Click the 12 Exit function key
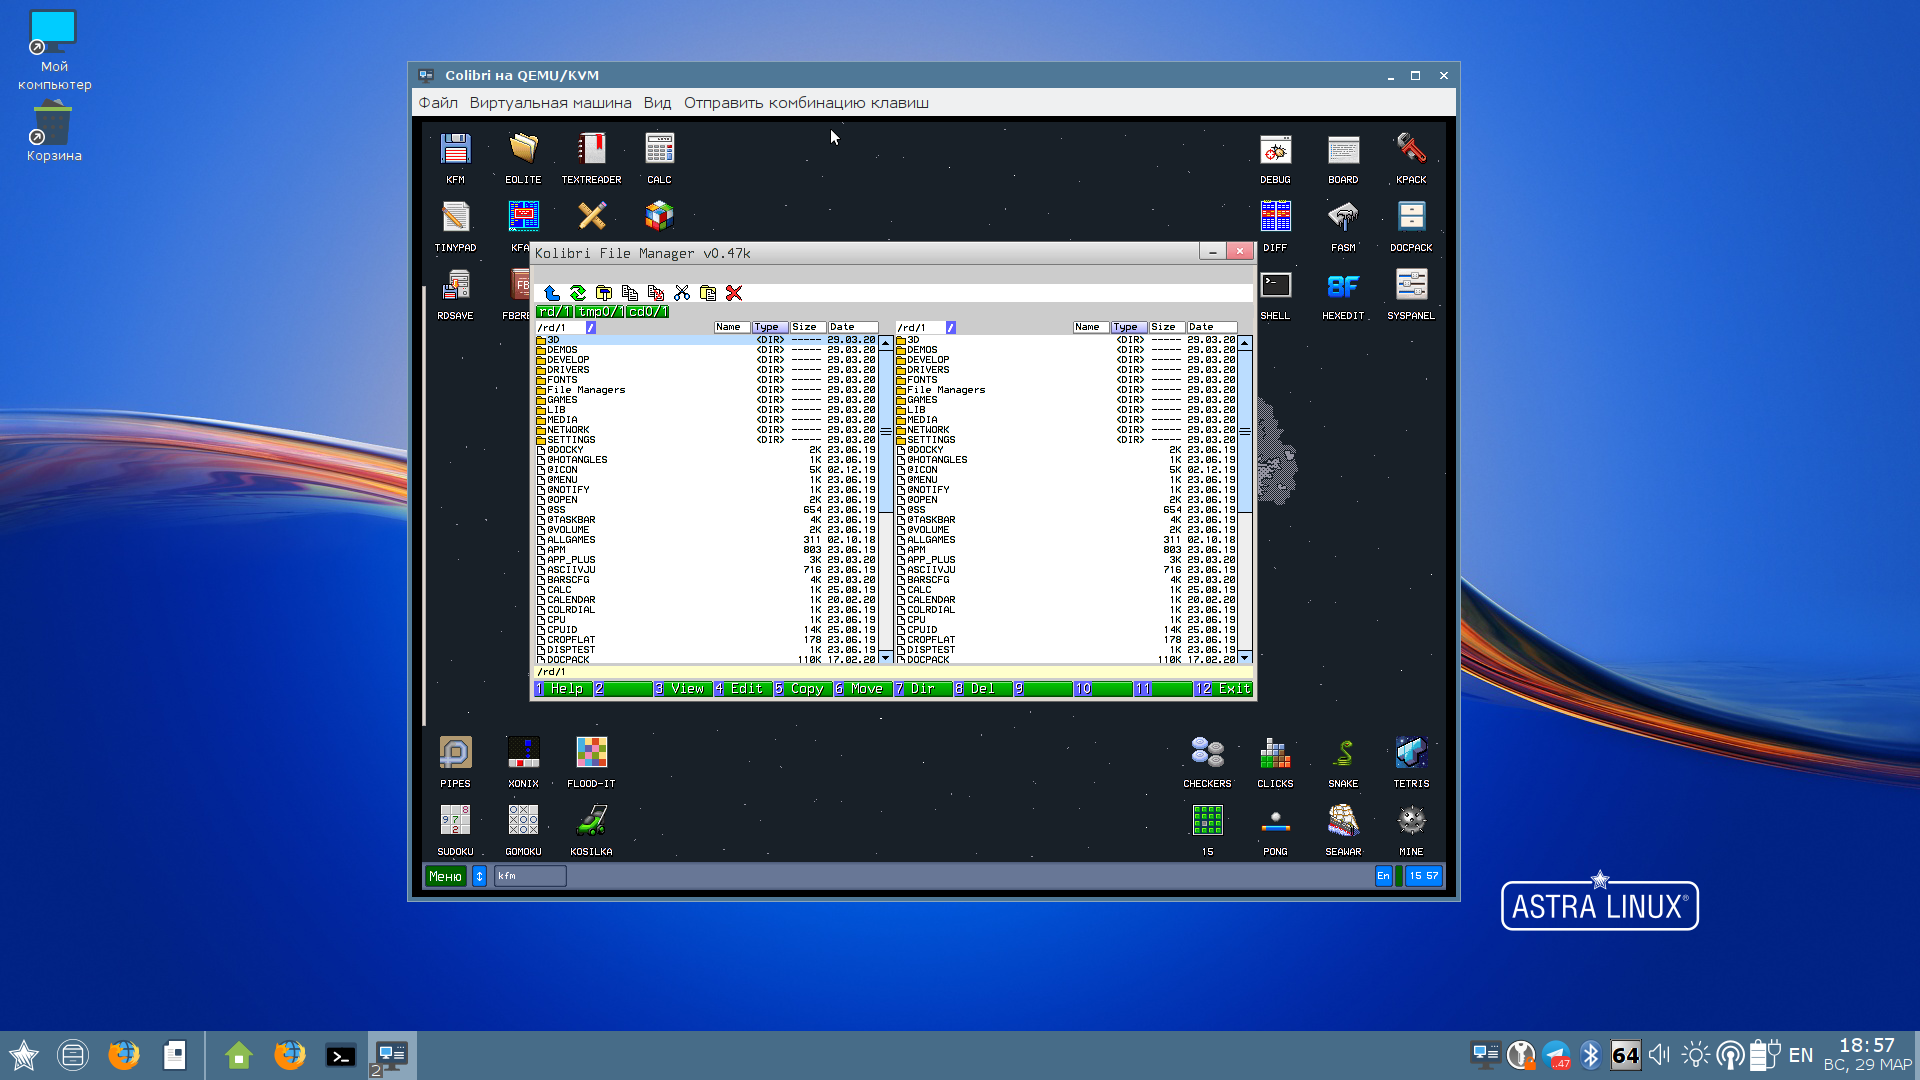This screenshot has height=1080, width=1920. (x=1223, y=689)
